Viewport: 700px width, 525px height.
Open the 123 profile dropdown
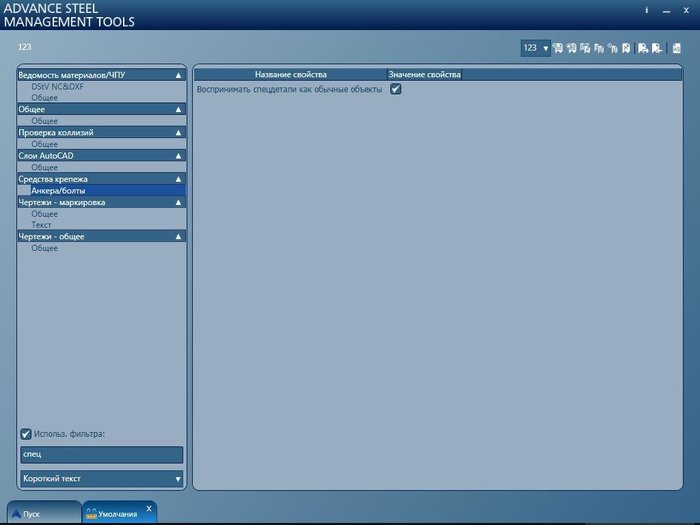[535, 48]
